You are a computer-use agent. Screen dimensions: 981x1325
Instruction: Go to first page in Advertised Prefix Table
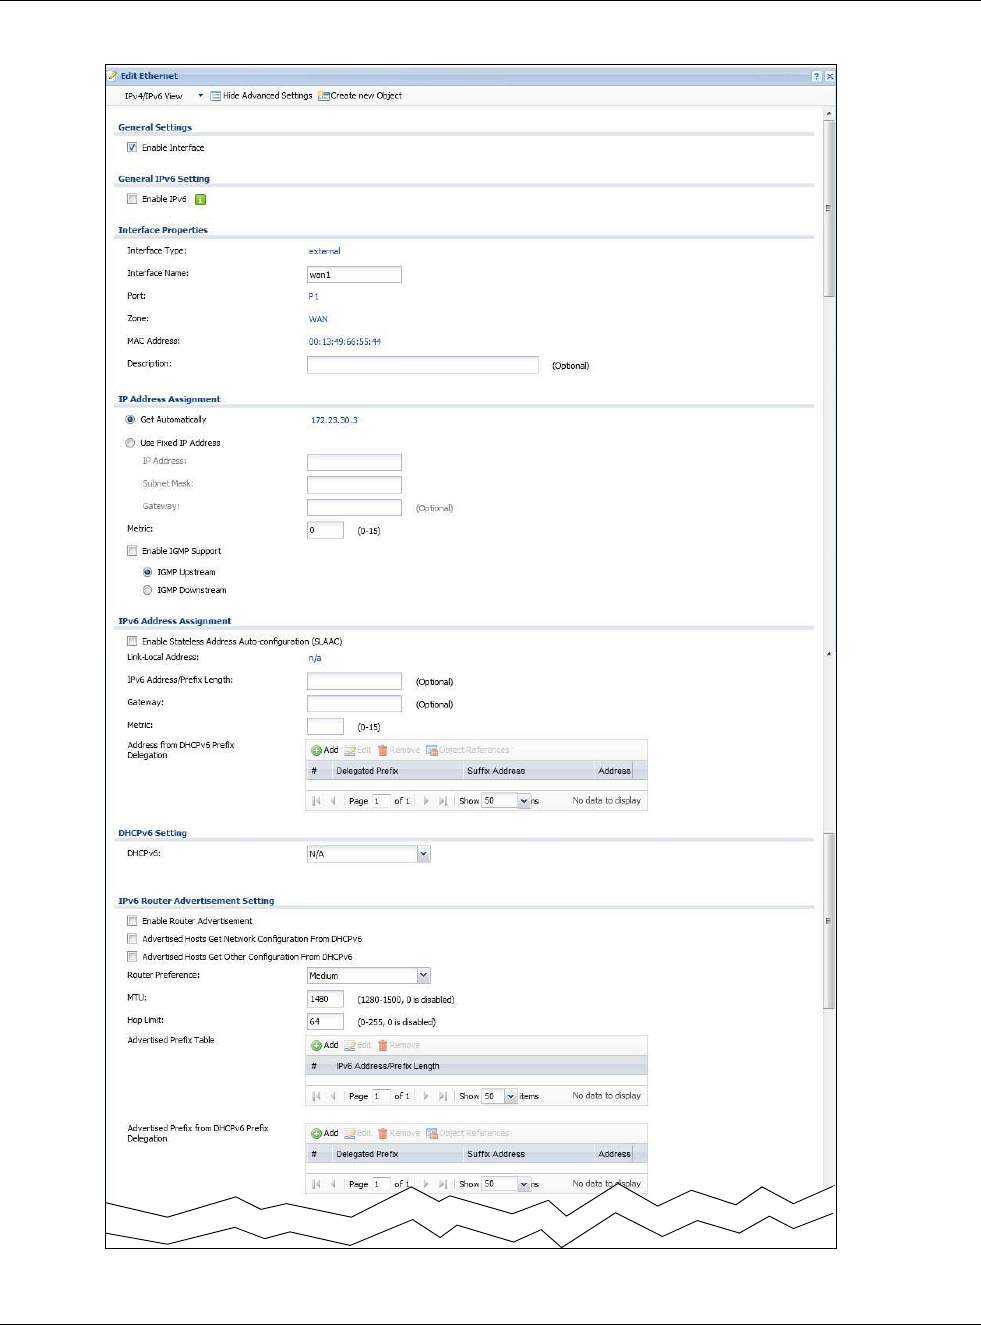[x=317, y=1096]
